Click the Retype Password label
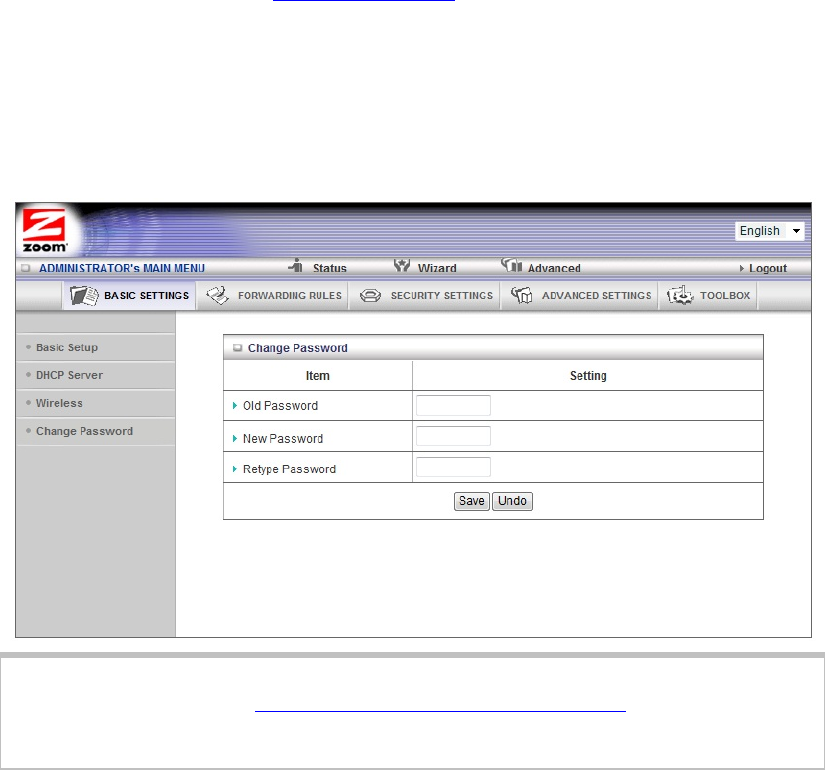Viewport: 825px width, 770px height. pyautogui.click(x=289, y=469)
